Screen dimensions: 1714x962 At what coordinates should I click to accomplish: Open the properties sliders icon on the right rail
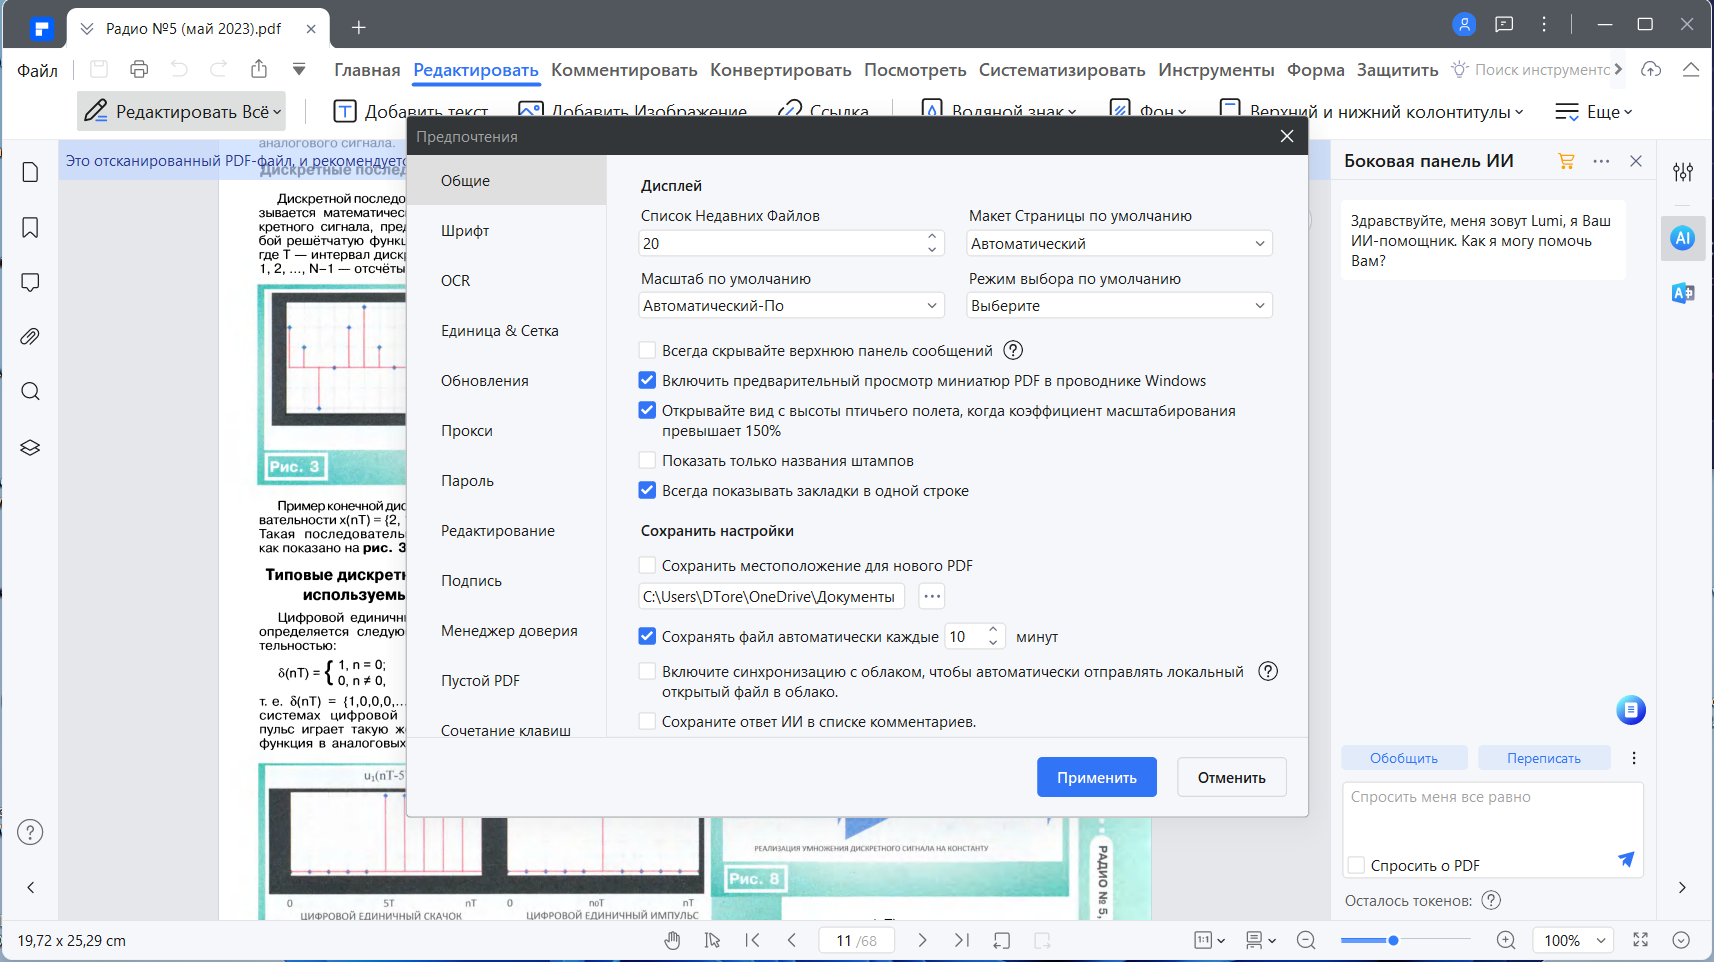point(1683,172)
